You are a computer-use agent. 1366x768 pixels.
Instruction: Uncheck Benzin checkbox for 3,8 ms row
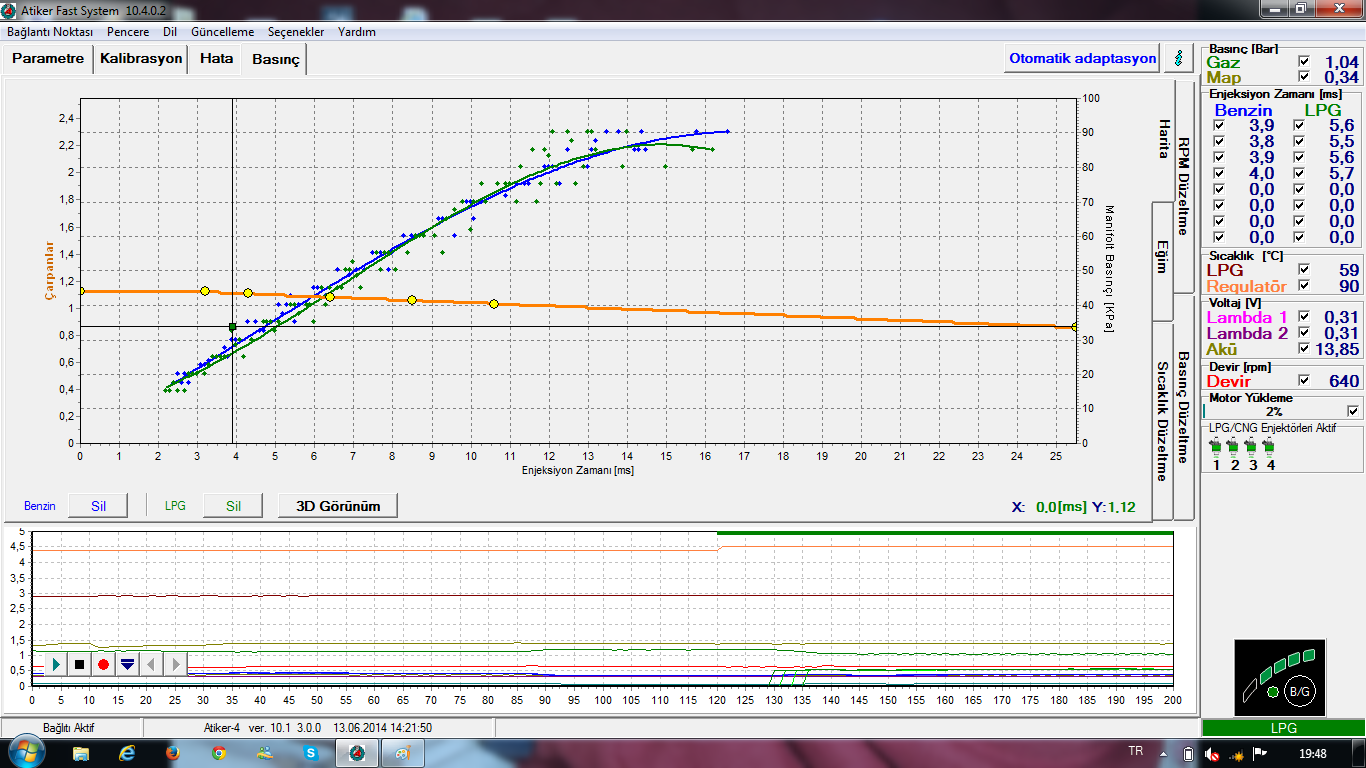[x=1220, y=142]
